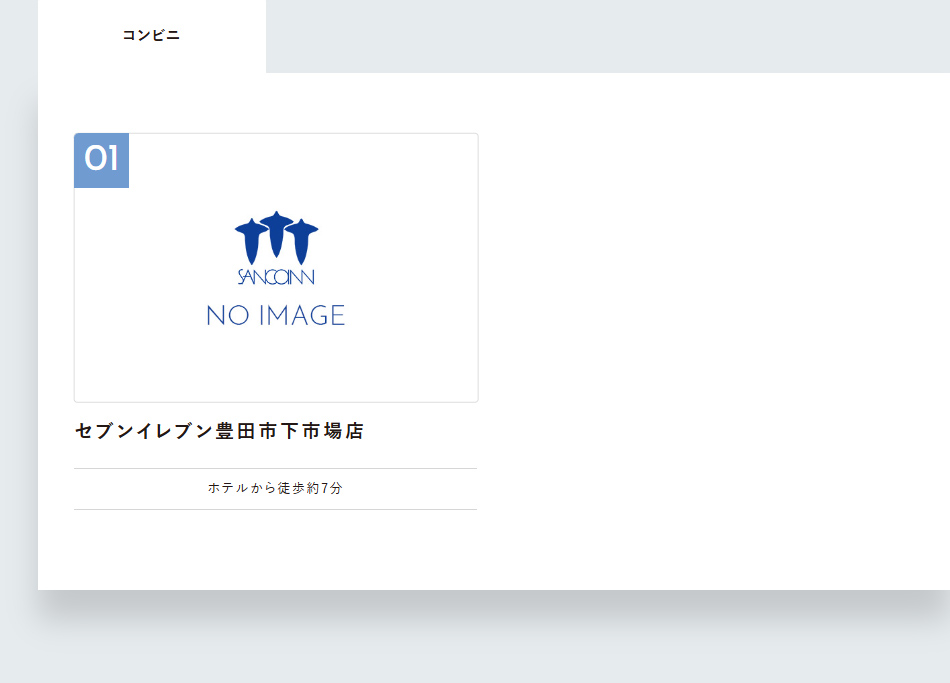Click the NO IMAGE text label
950x683 pixels.
point(276,315)
